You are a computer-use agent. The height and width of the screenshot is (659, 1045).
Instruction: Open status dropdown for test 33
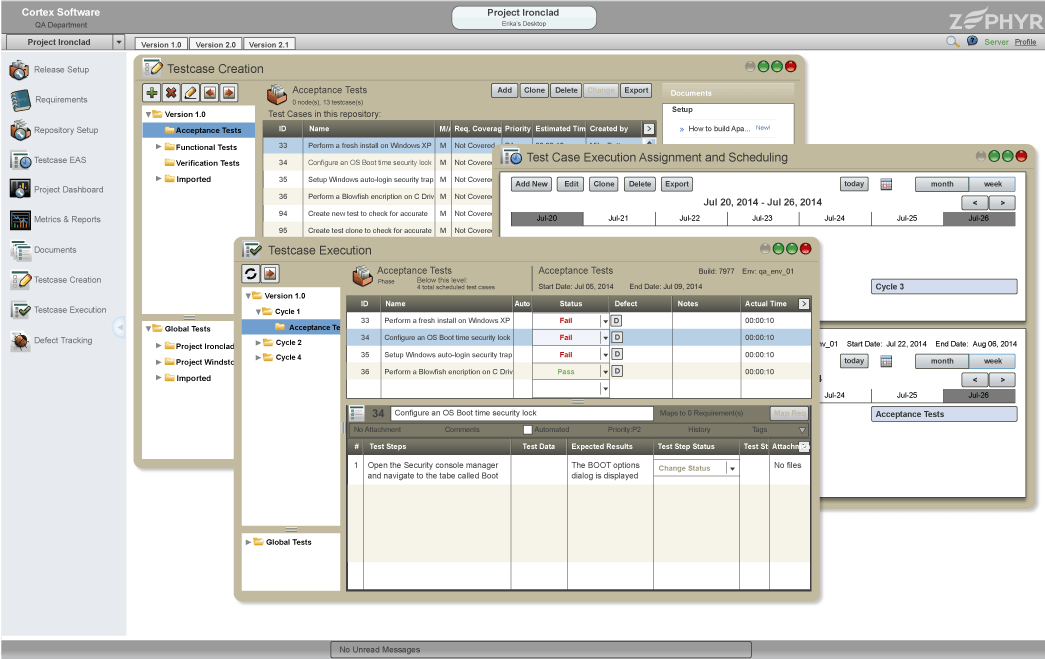605,321
